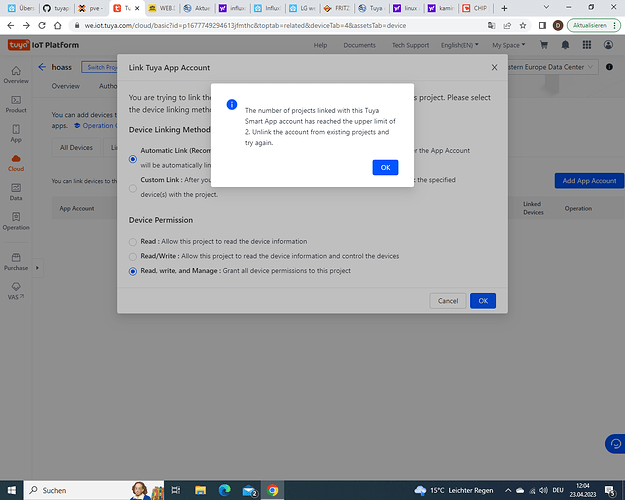Switch to the CHIP browser tab
Screen dimensions: 625x500
tap(476, 8)
